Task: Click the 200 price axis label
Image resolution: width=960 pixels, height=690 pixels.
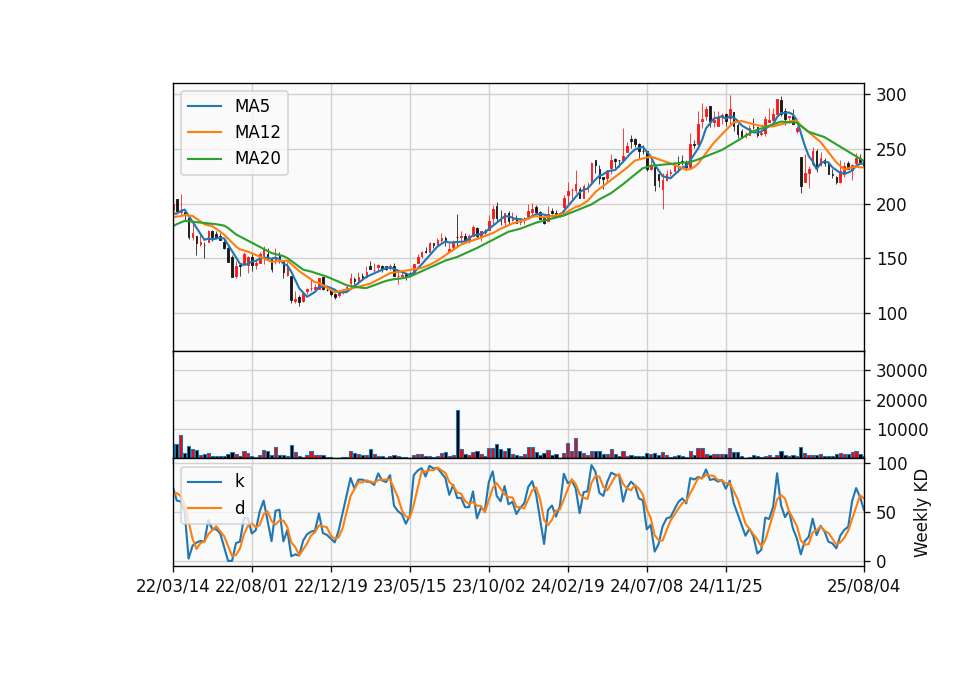Action: (x=891, y=204)
